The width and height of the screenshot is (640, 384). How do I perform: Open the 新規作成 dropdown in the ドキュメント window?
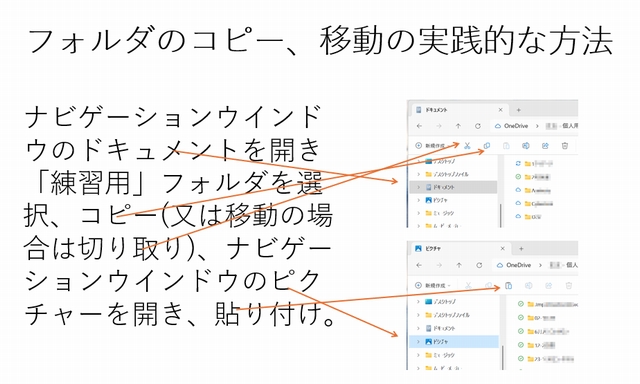pos(433,146)
